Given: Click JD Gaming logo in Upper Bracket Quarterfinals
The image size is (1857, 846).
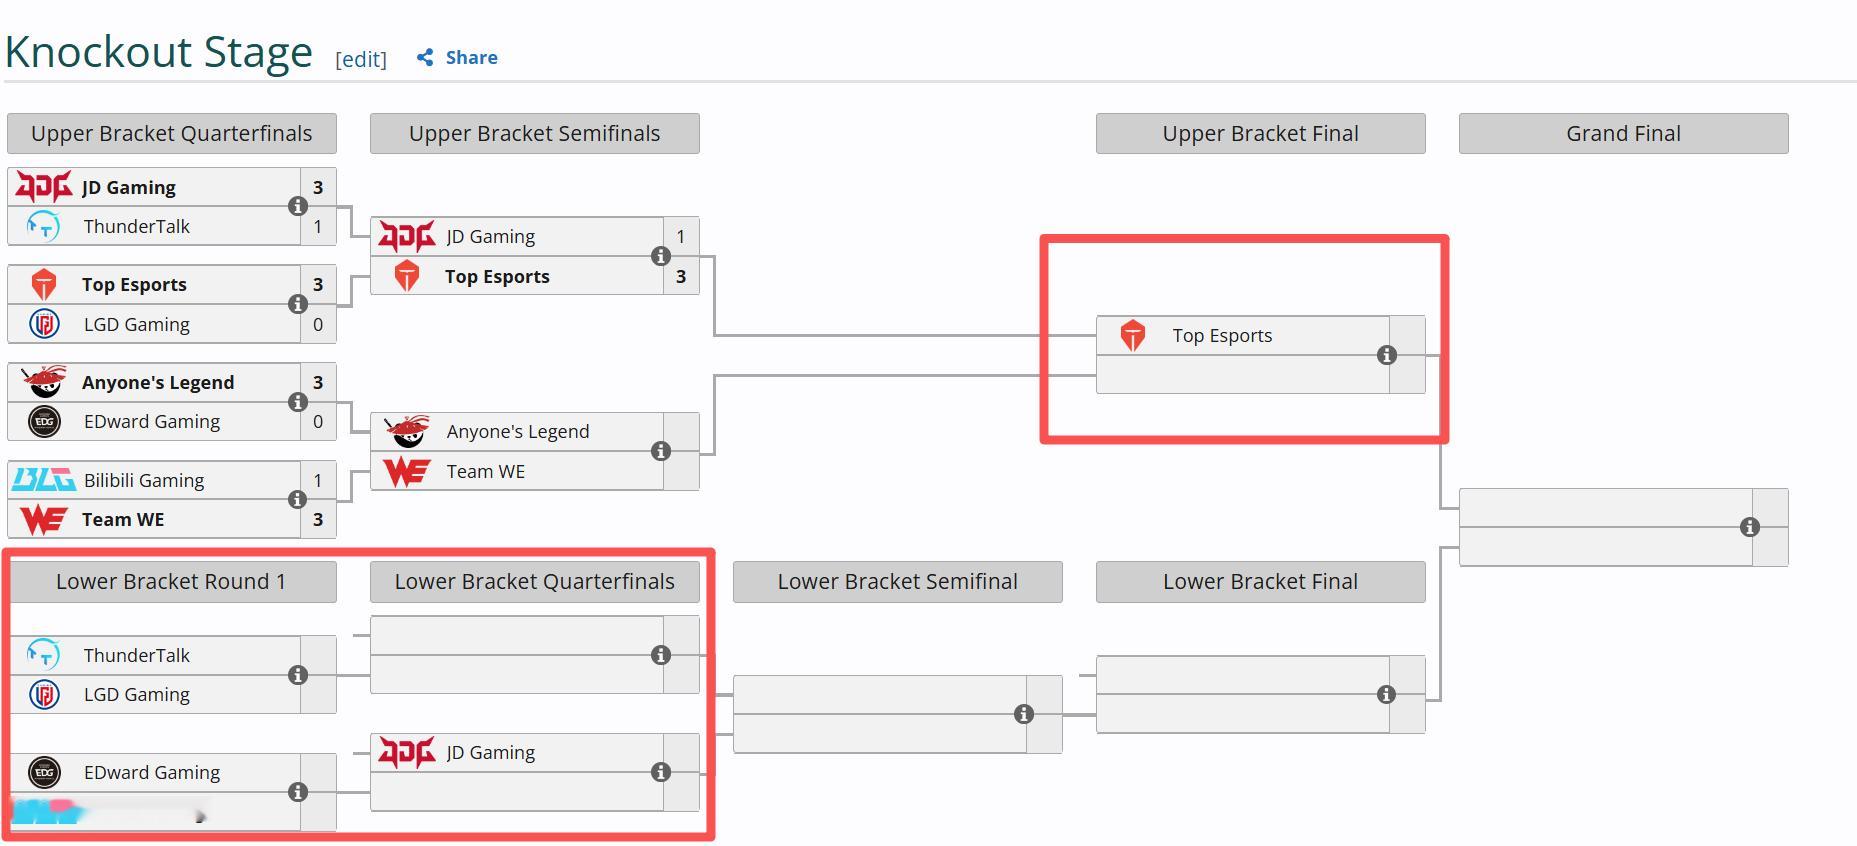Looking at the screenshot, I should pos(44,187).
